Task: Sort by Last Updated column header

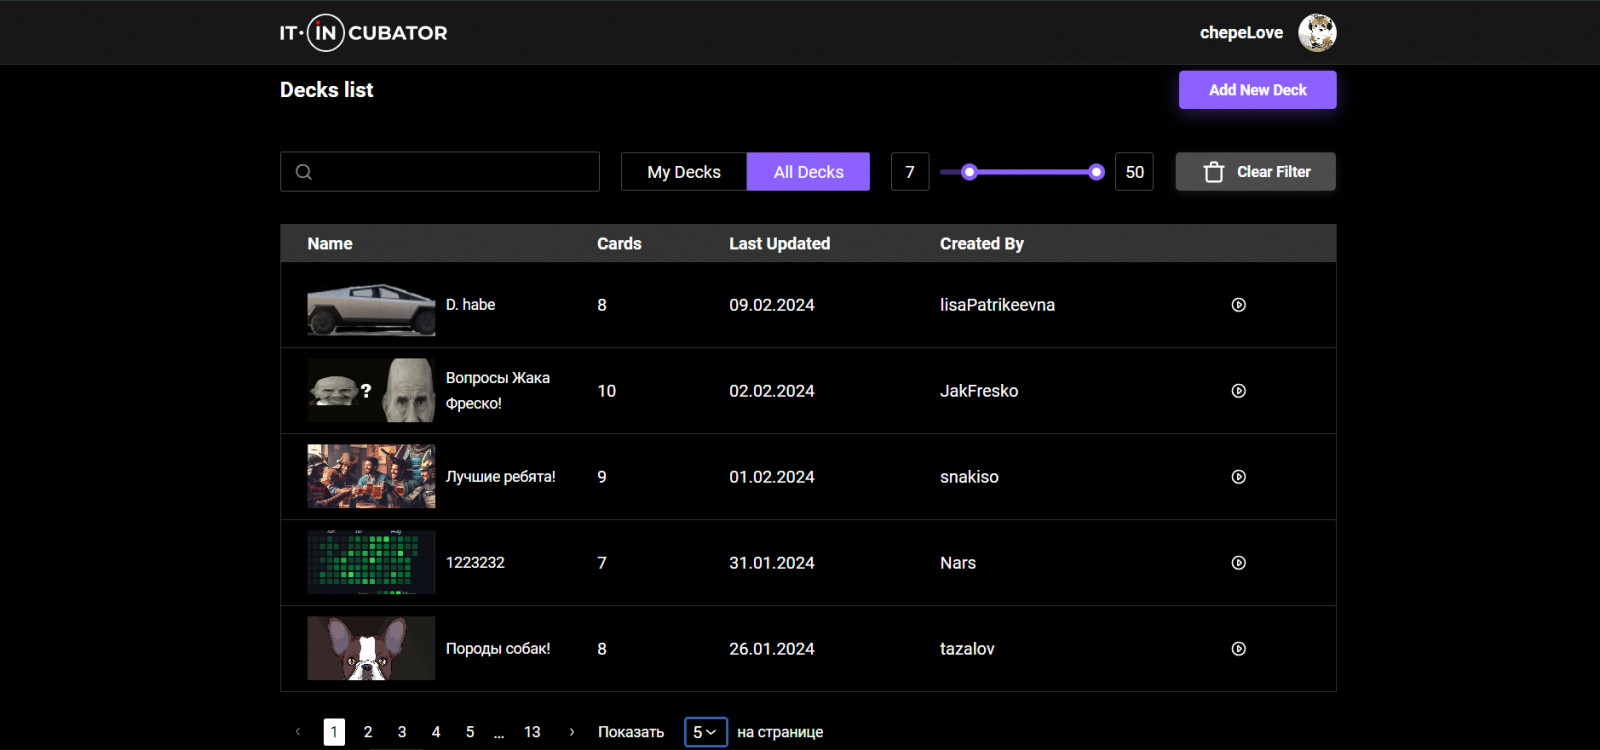Action: tap(779, 244)
